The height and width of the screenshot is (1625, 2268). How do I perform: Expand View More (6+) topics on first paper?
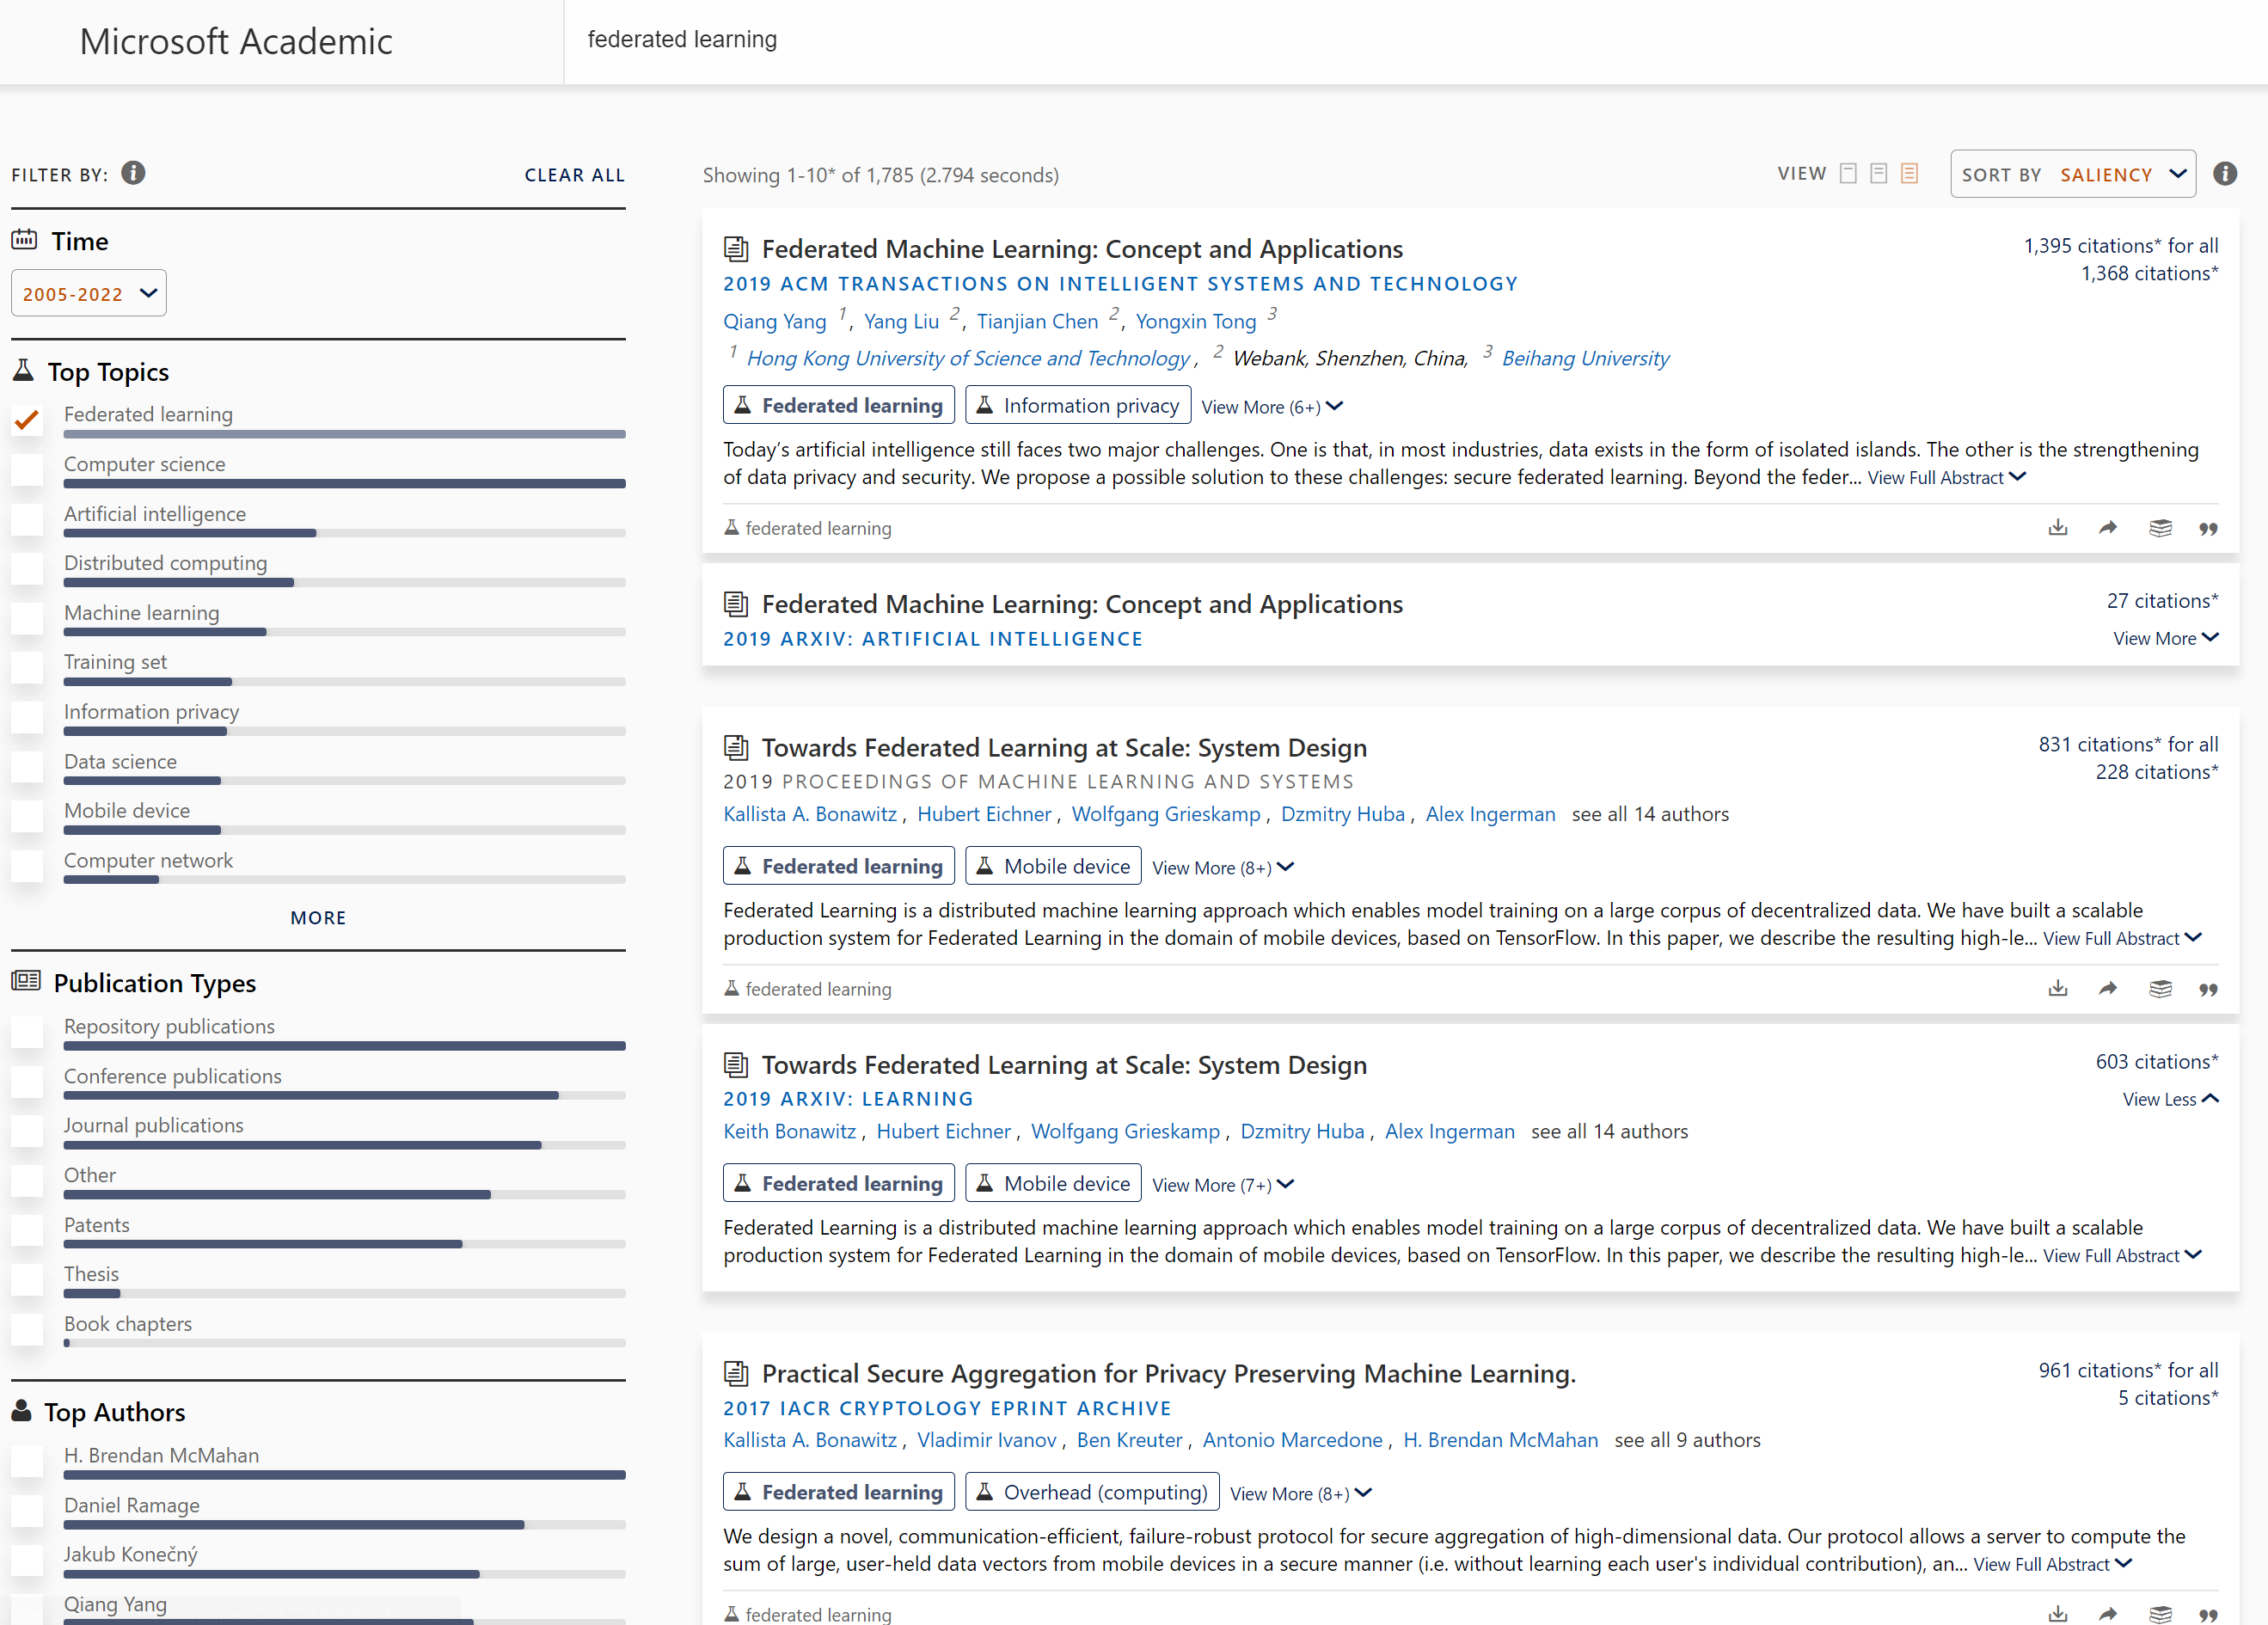coord(1272,407)
